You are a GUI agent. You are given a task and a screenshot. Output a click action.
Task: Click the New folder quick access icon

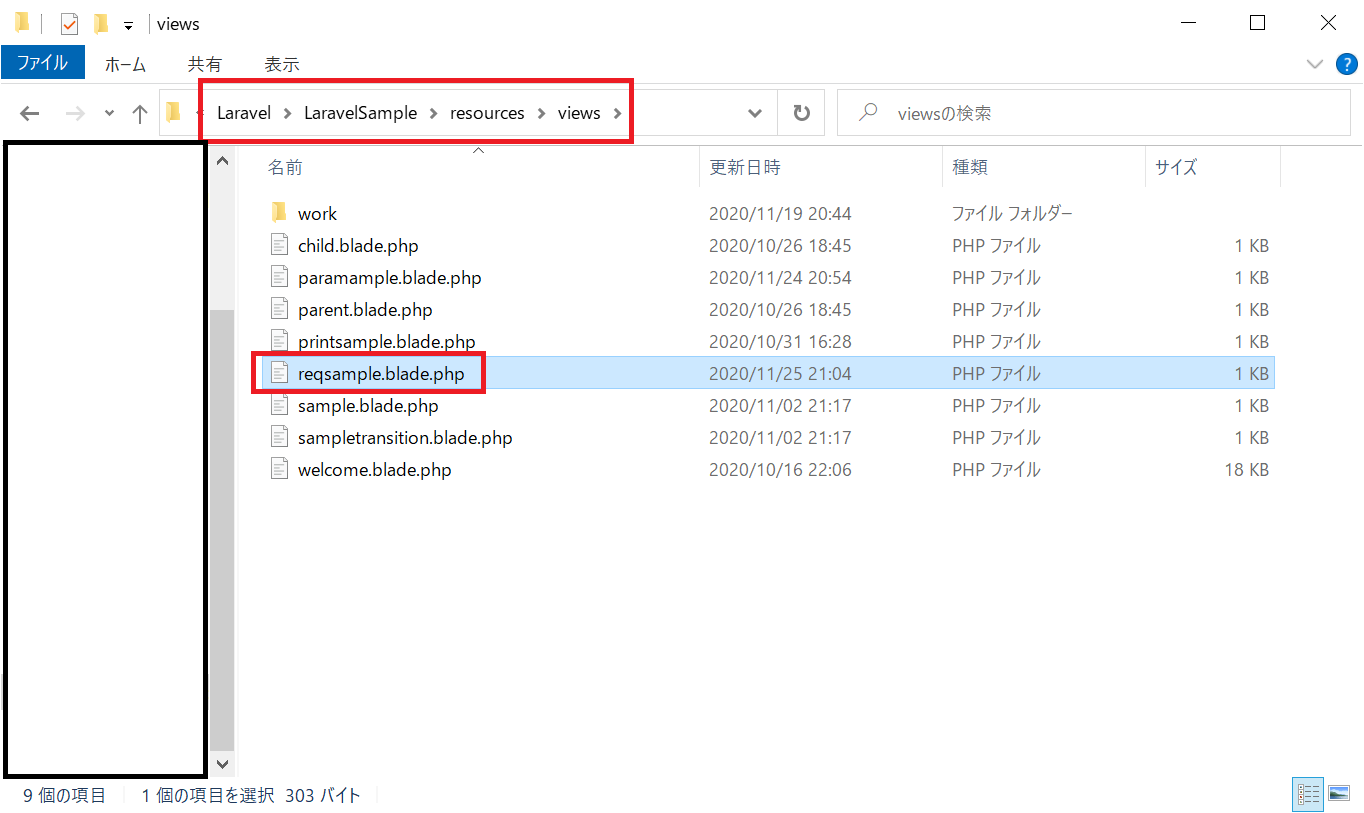100,24
